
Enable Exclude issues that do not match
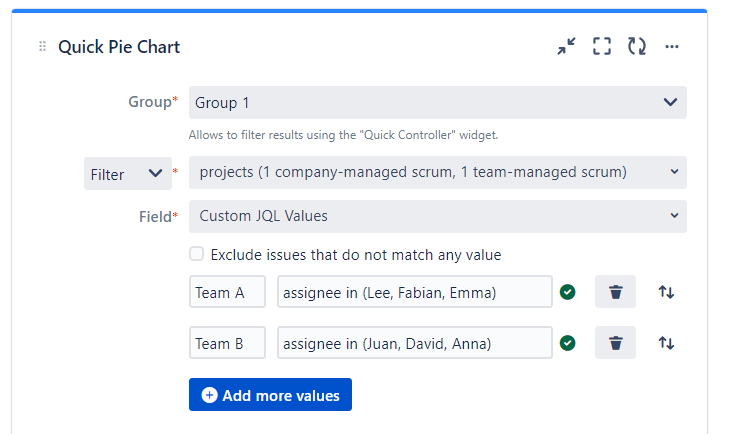(196, 254)
